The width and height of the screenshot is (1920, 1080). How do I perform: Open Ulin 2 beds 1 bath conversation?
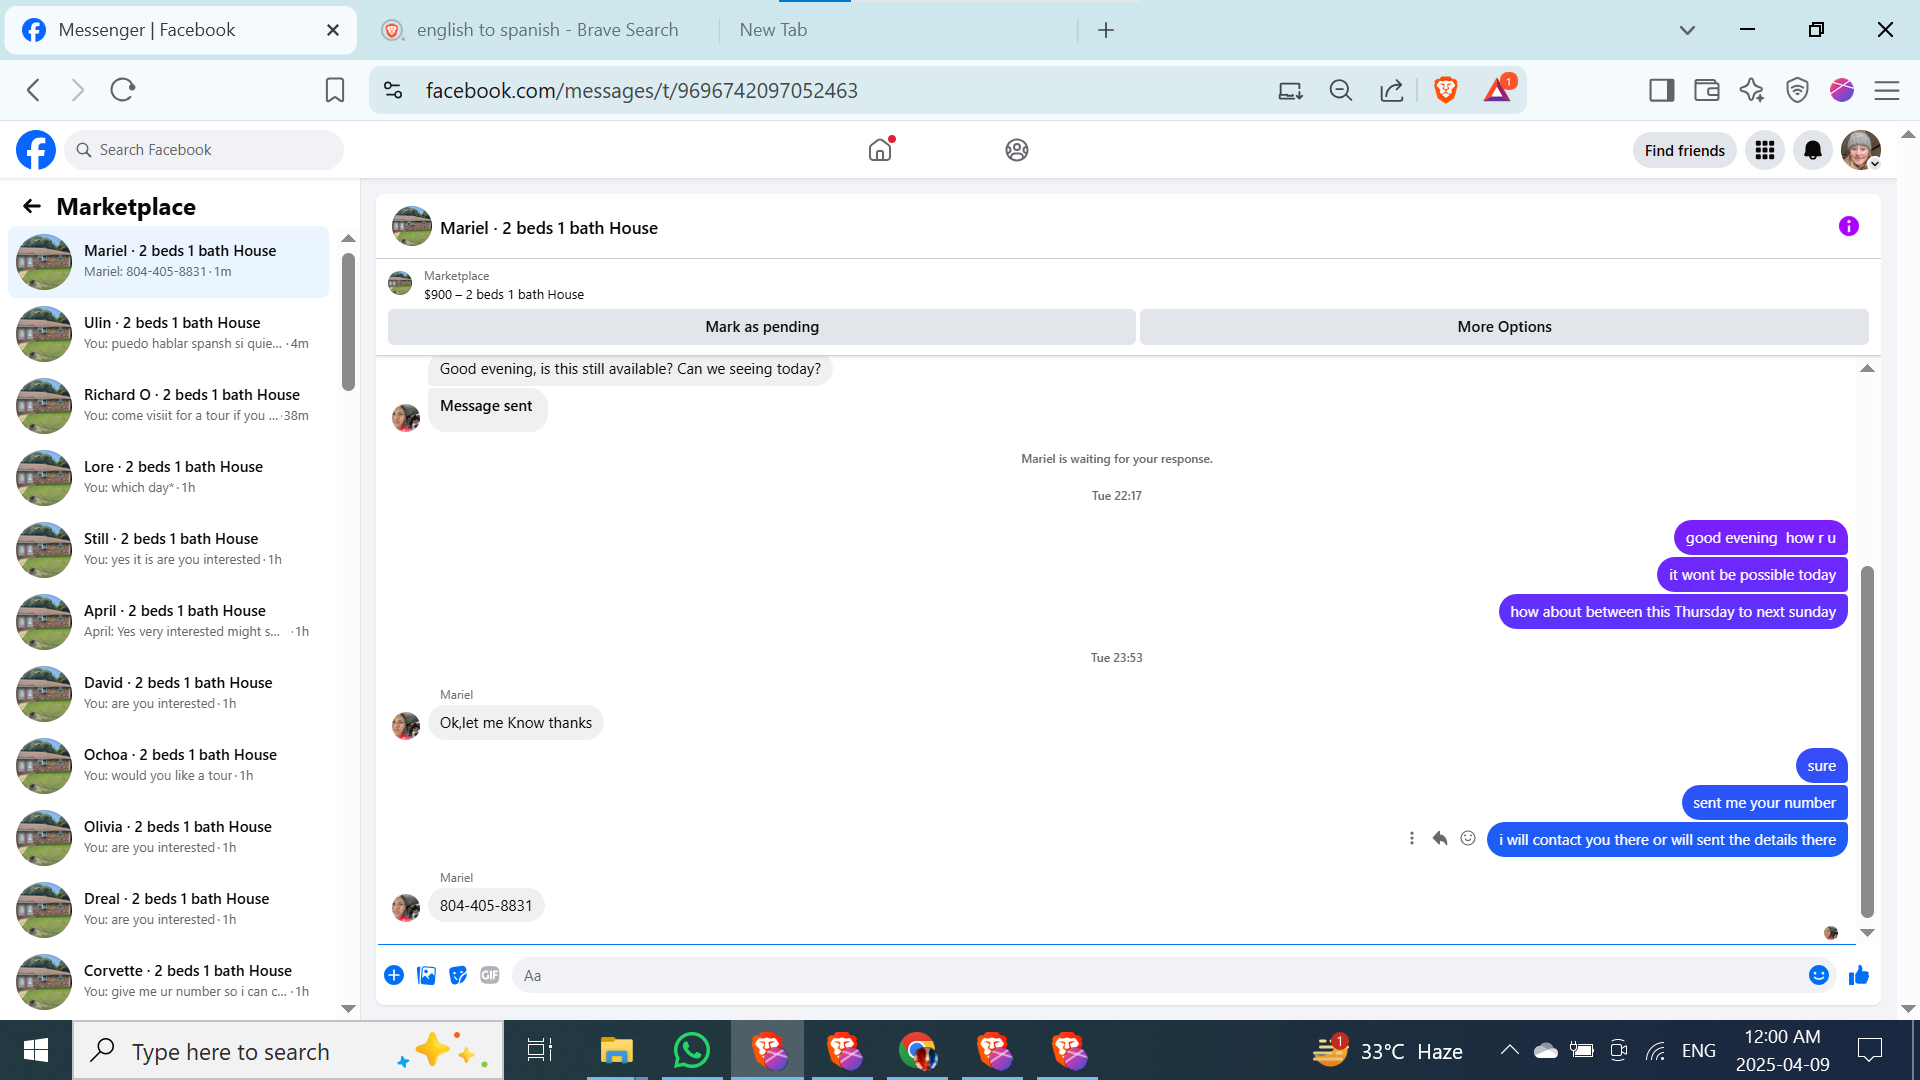pyautogui.click(x=170, y=333)
